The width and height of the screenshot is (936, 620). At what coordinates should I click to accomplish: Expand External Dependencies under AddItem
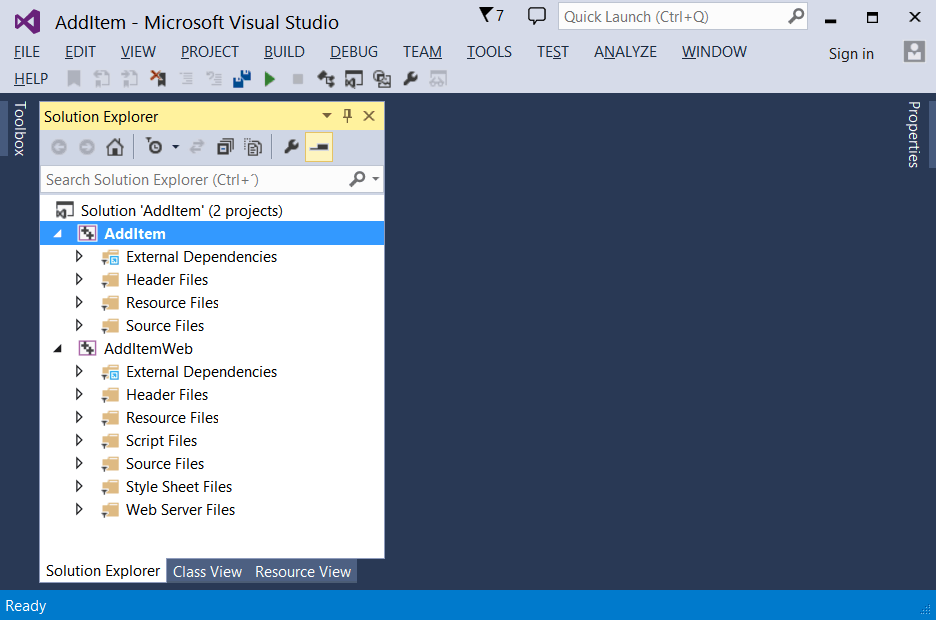[79, 257]
